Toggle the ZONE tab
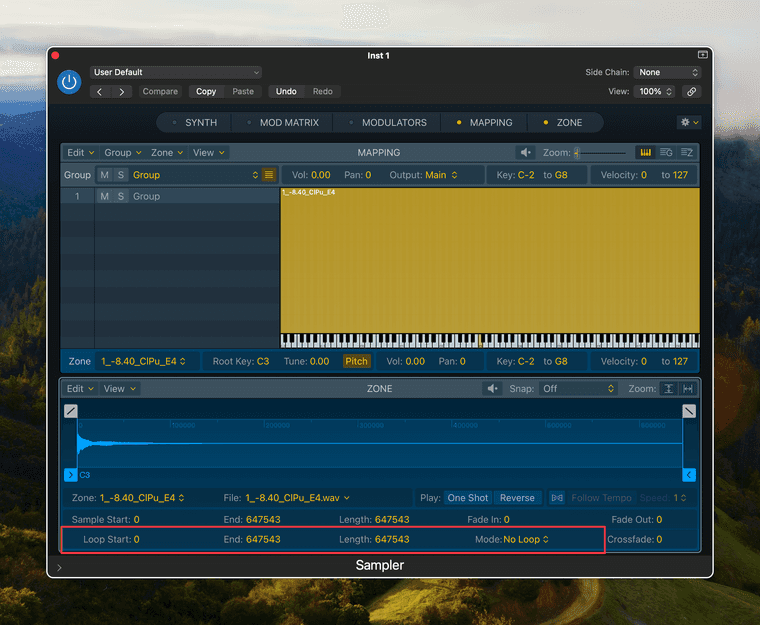Screen dimensions: 760x625 point(563,123)
